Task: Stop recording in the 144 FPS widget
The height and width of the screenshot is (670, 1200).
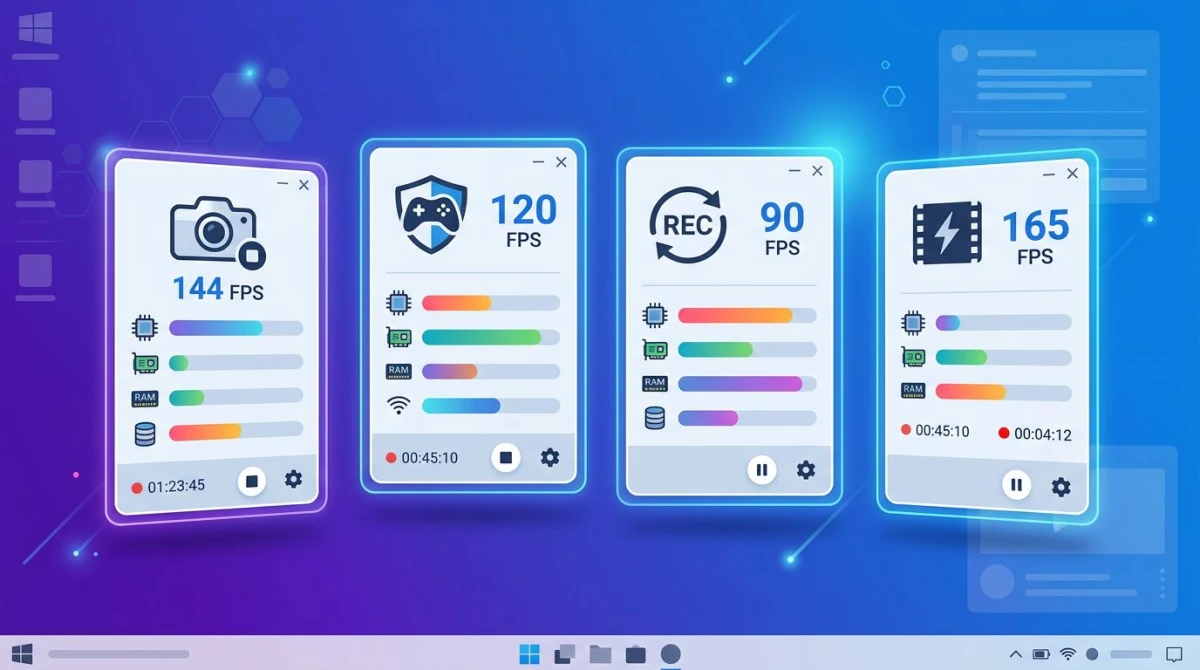Action: pyautogui.click(x=252, y=482)
